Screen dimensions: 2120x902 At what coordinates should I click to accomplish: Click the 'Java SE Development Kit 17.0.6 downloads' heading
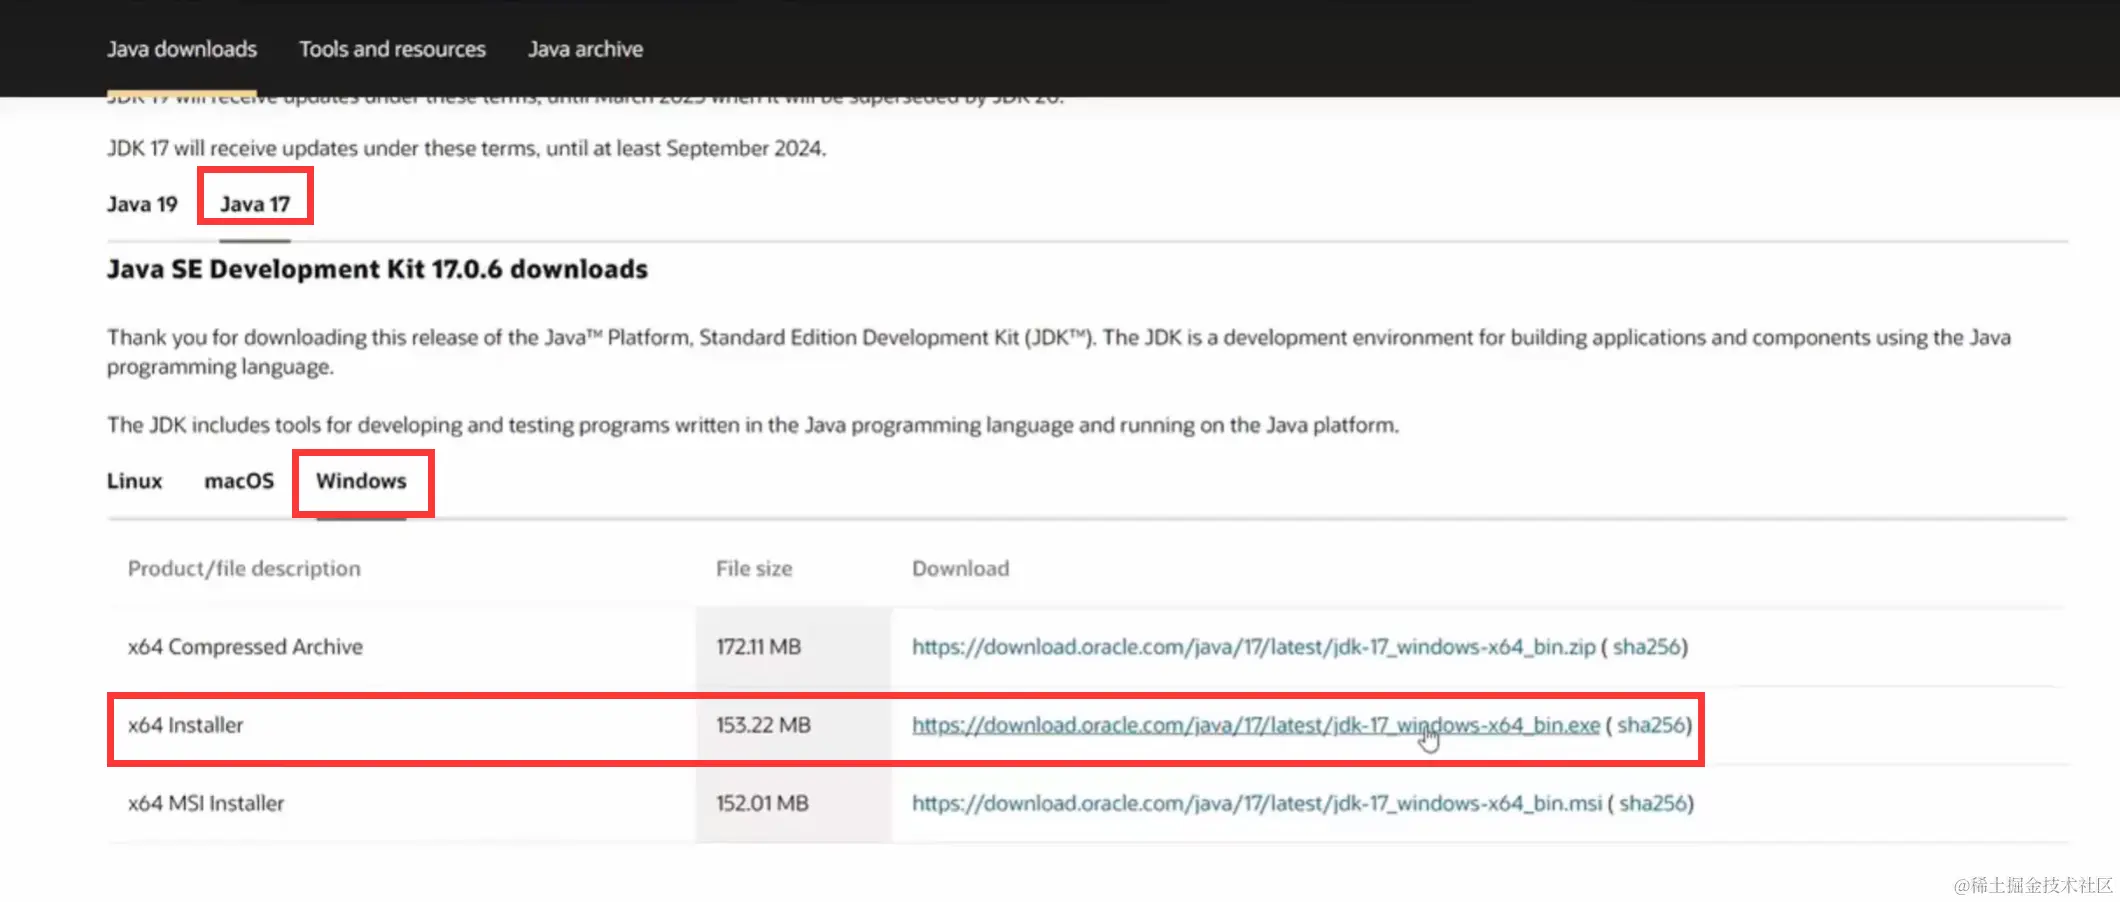click(x=377, y=269)
